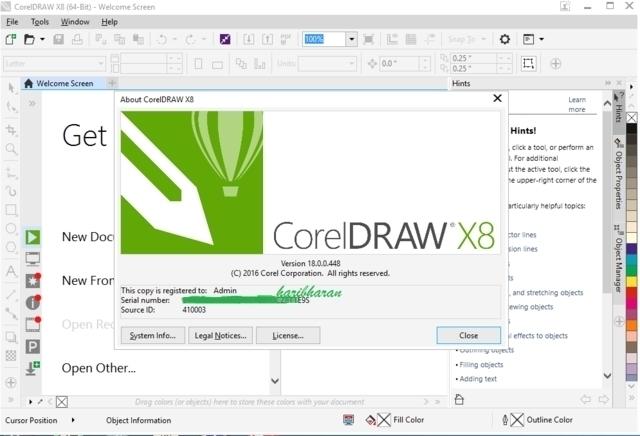Click the Import icon in the toolbar
Viewport: 640px width, 436px height.
click(x=248, y=39)
